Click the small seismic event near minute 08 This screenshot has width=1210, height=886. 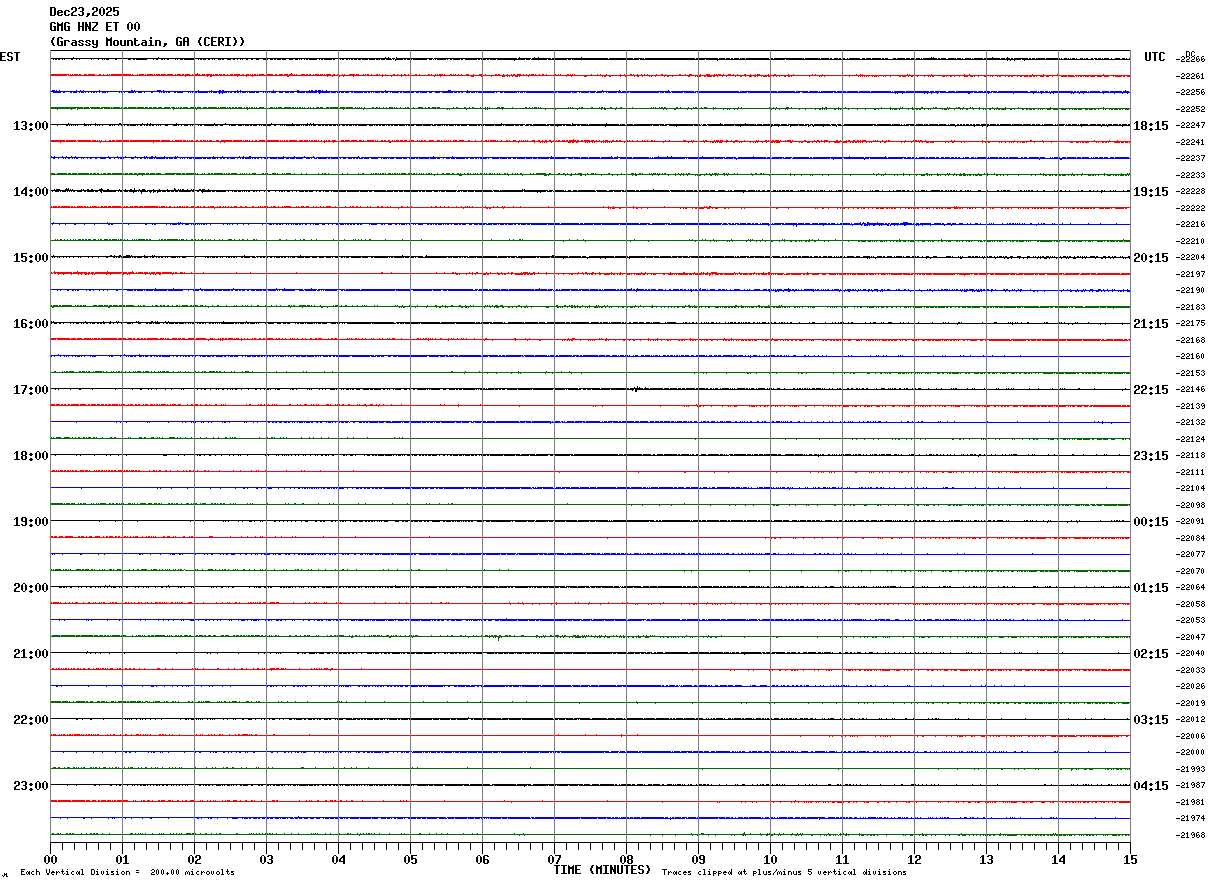[635, 389]
